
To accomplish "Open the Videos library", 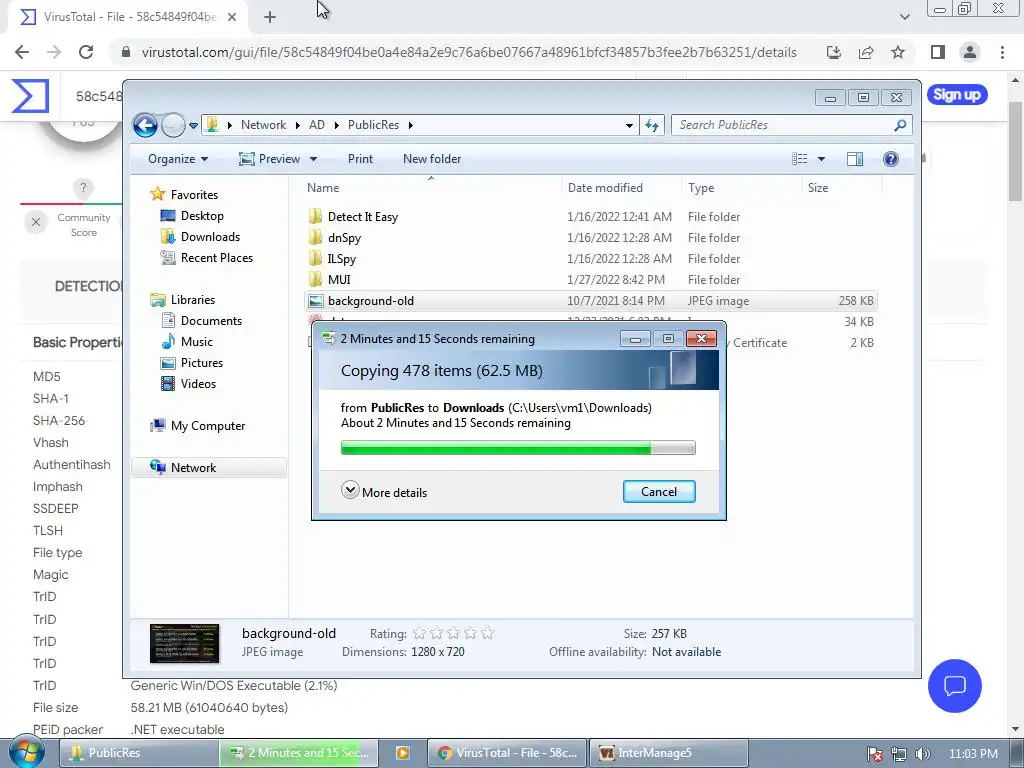I will [x=198, y=383].
